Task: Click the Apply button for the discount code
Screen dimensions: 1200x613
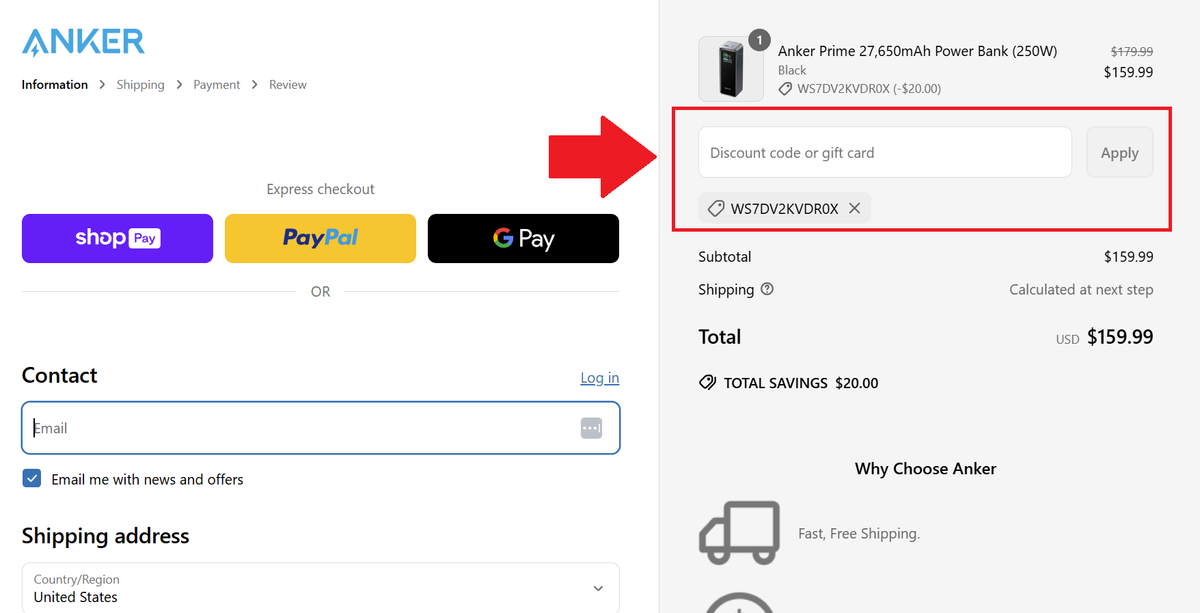Action: 1119,152
